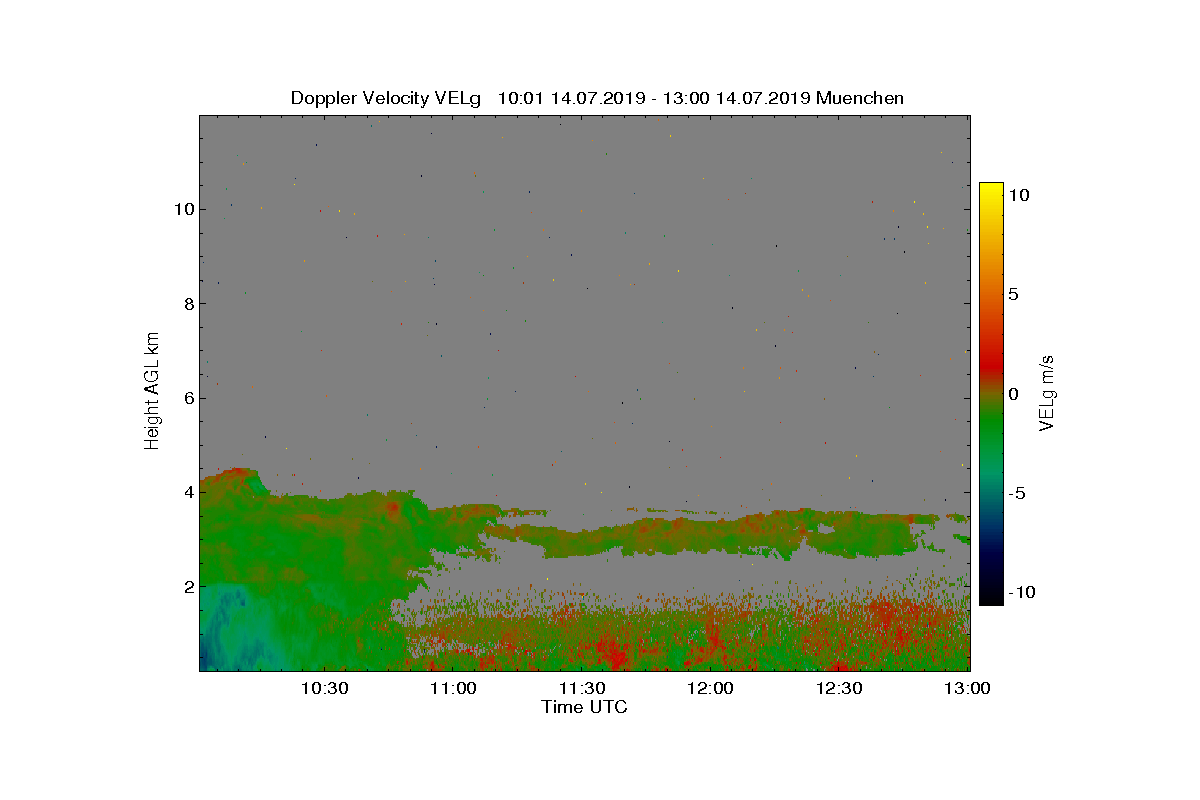Click the "VELg m/s" colorbar label
Image resolution: width=1200 pixels, height=800 pixels.
coord(1047,392)
